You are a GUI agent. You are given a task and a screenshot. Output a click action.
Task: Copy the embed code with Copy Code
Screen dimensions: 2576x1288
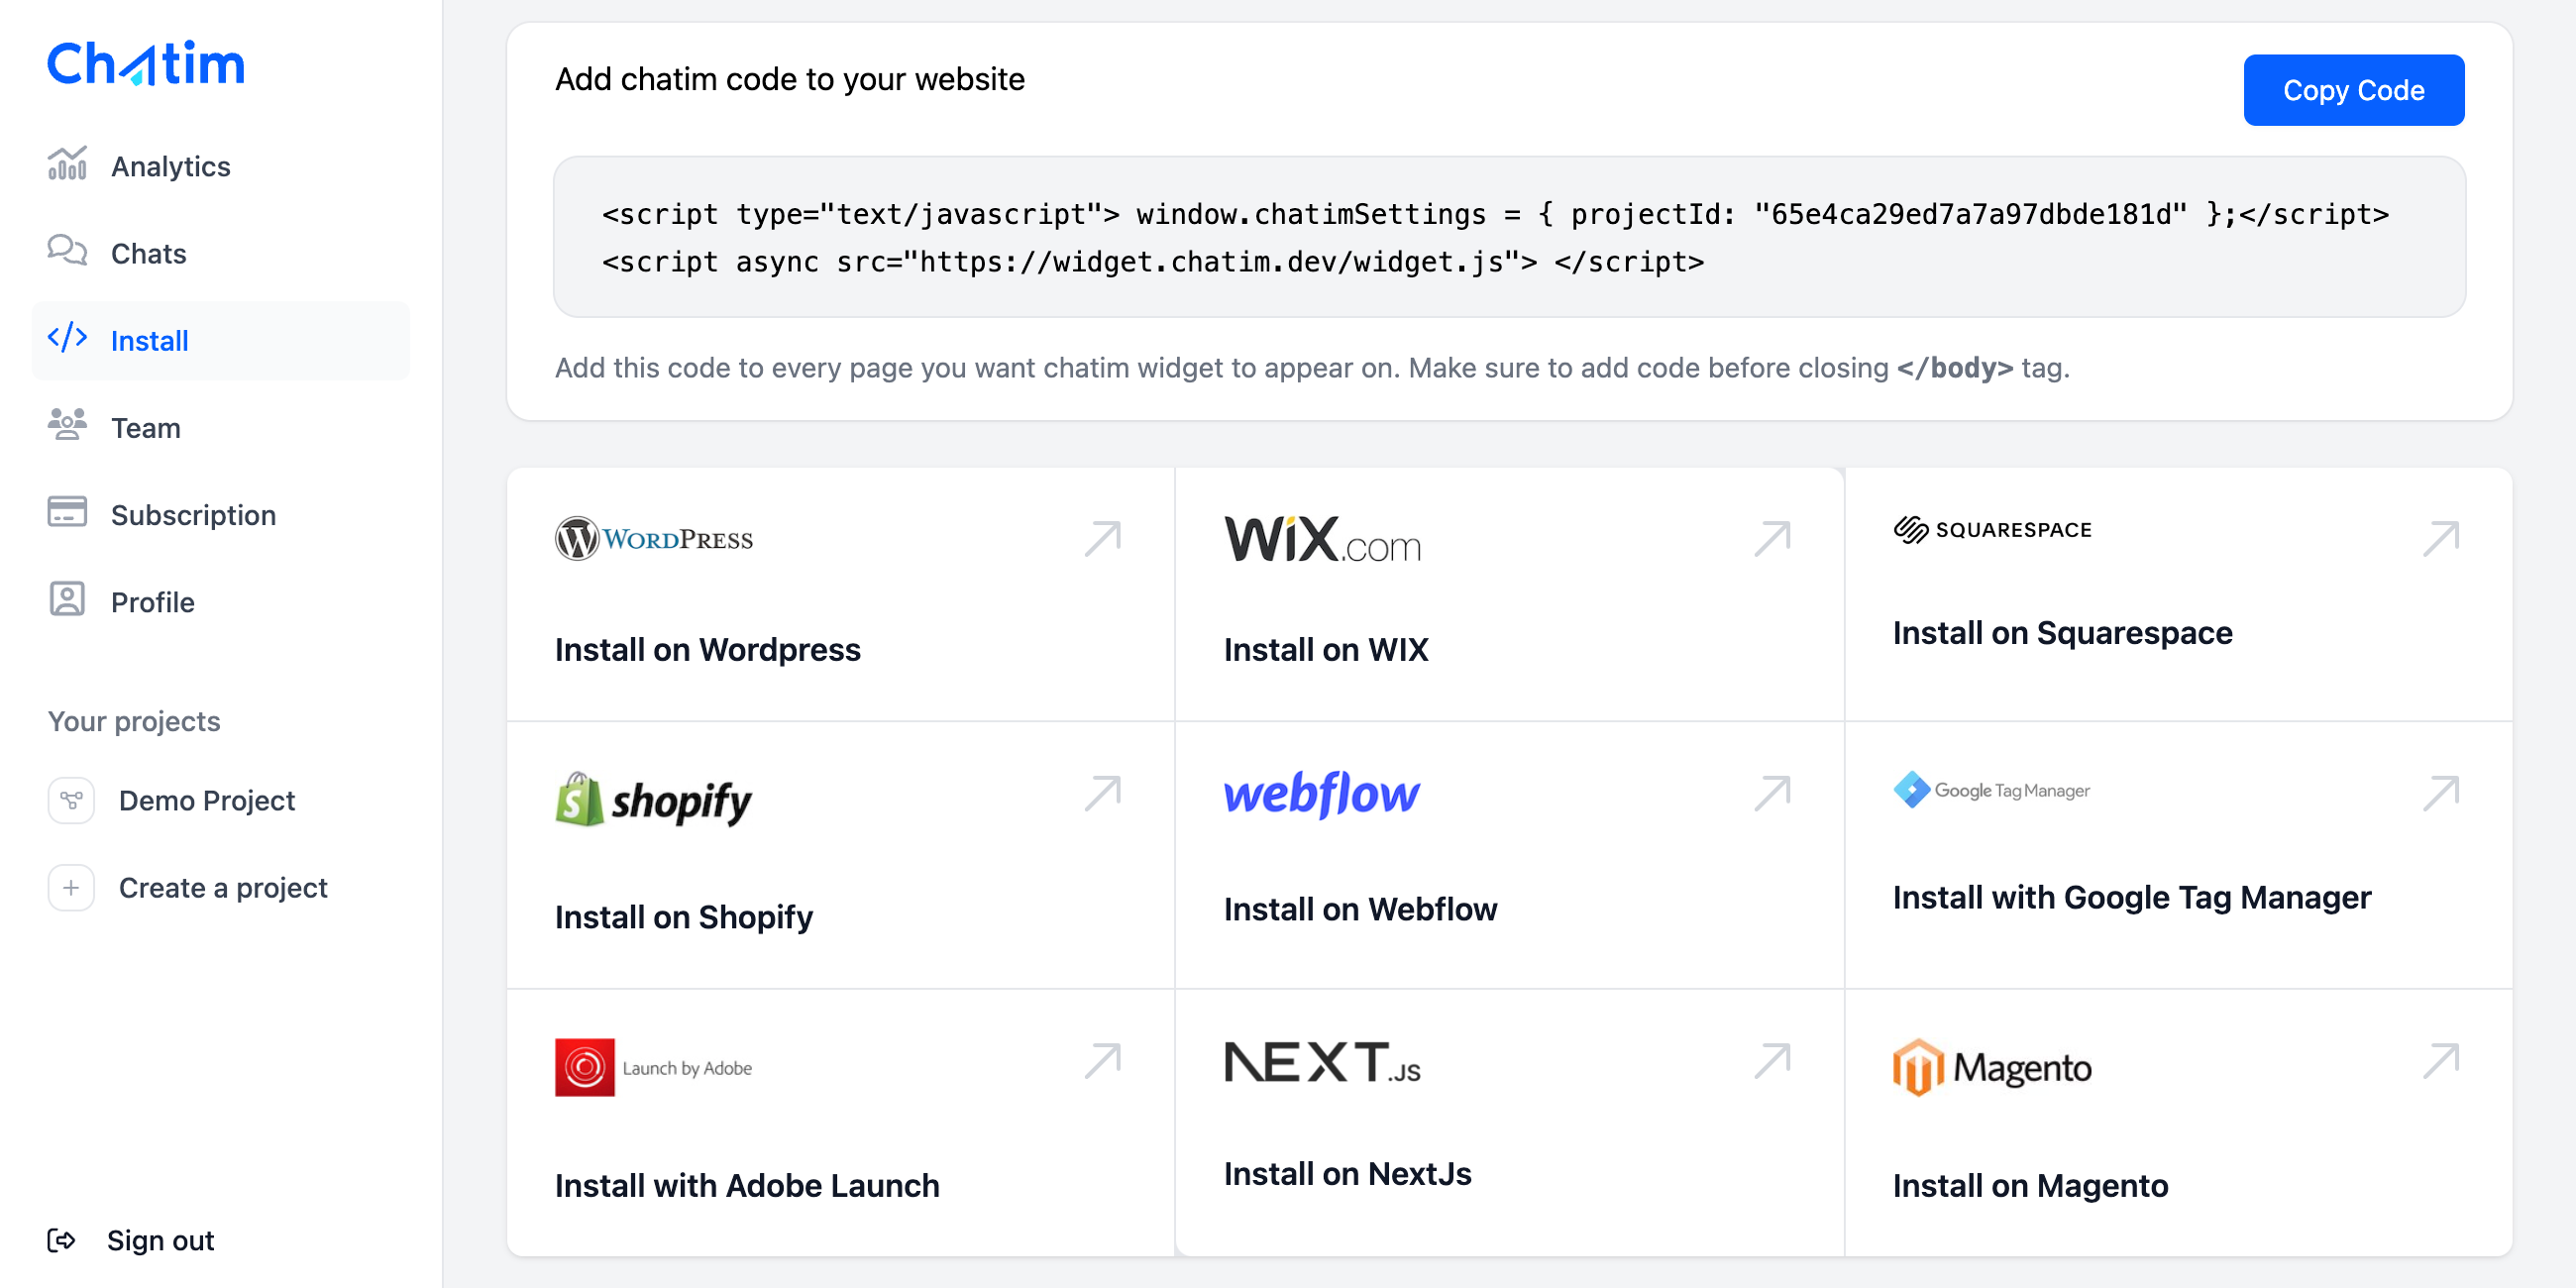2353,90
